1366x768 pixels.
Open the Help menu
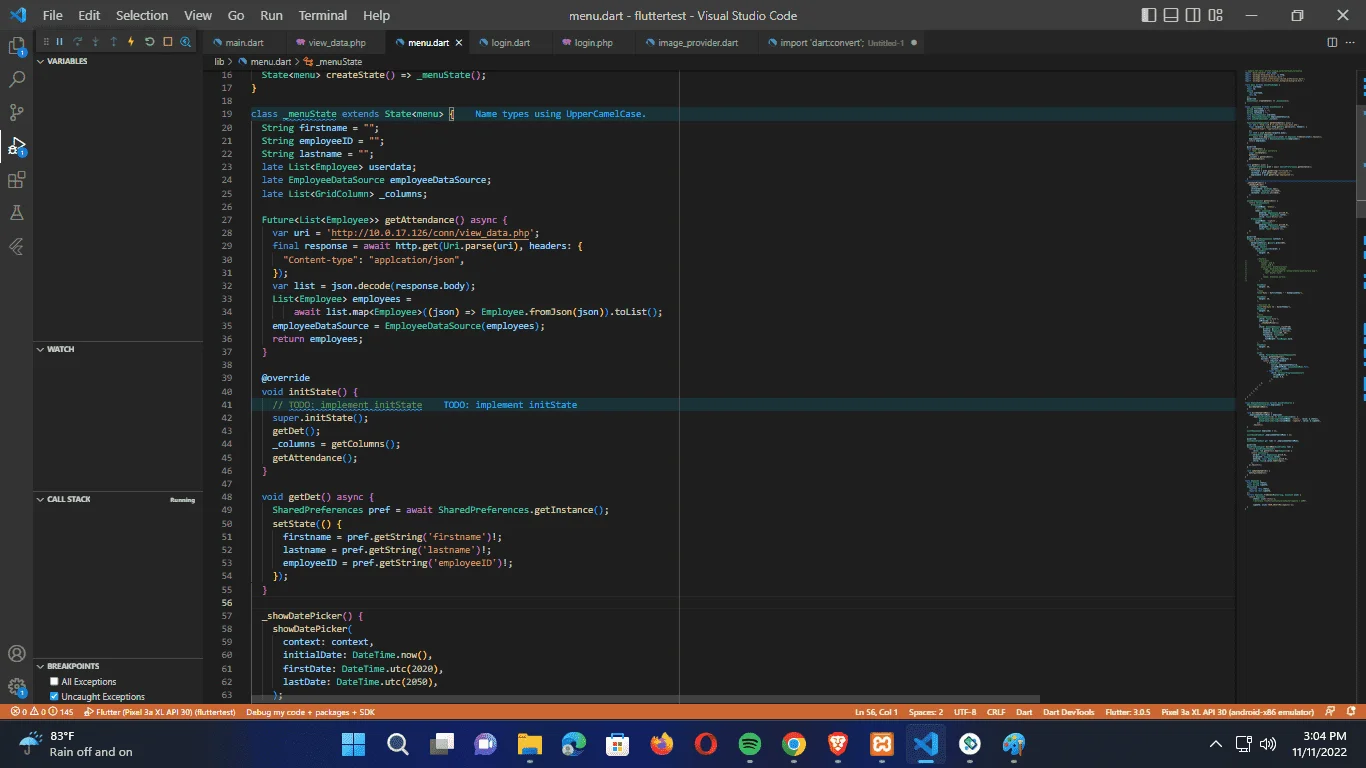377,15
